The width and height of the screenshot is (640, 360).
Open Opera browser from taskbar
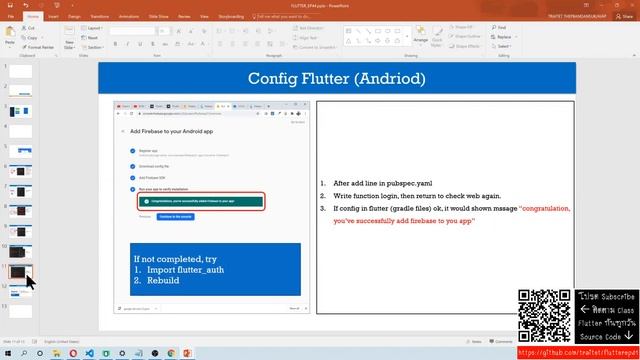(x=73, y=353)
